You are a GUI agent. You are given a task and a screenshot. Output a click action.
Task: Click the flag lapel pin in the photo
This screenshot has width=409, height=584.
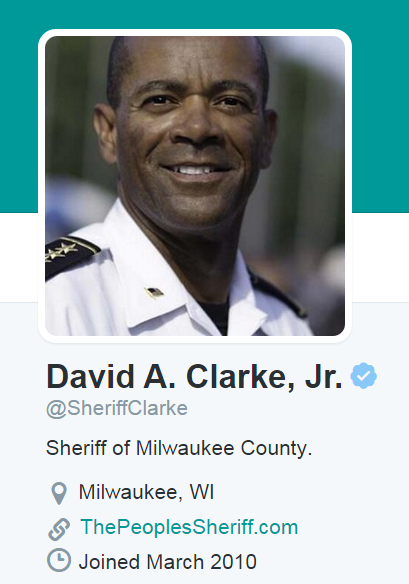click(154, 292)
